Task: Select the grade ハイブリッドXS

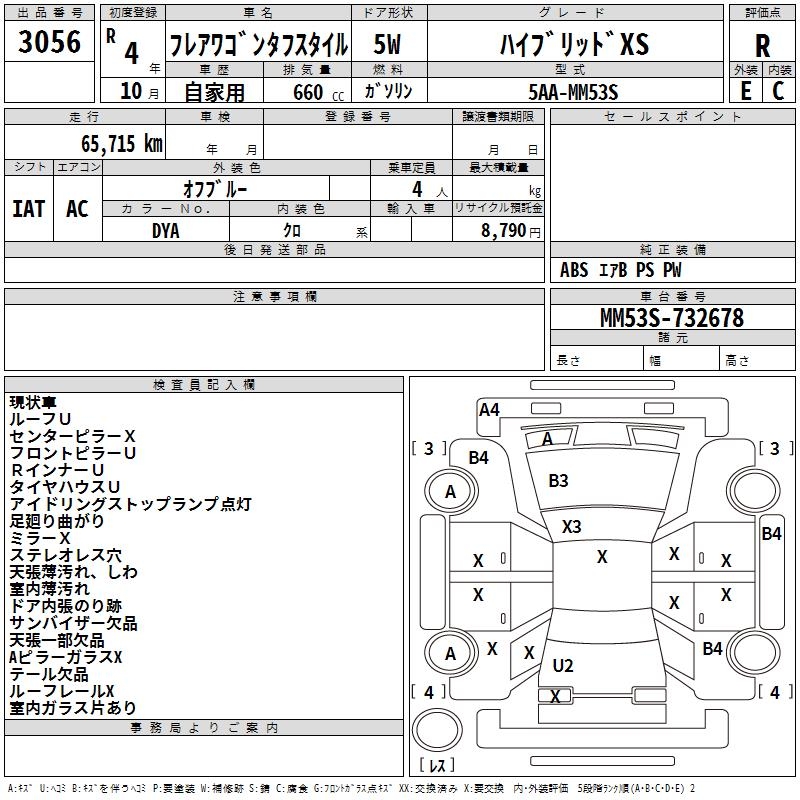Action: click(574, 44)
